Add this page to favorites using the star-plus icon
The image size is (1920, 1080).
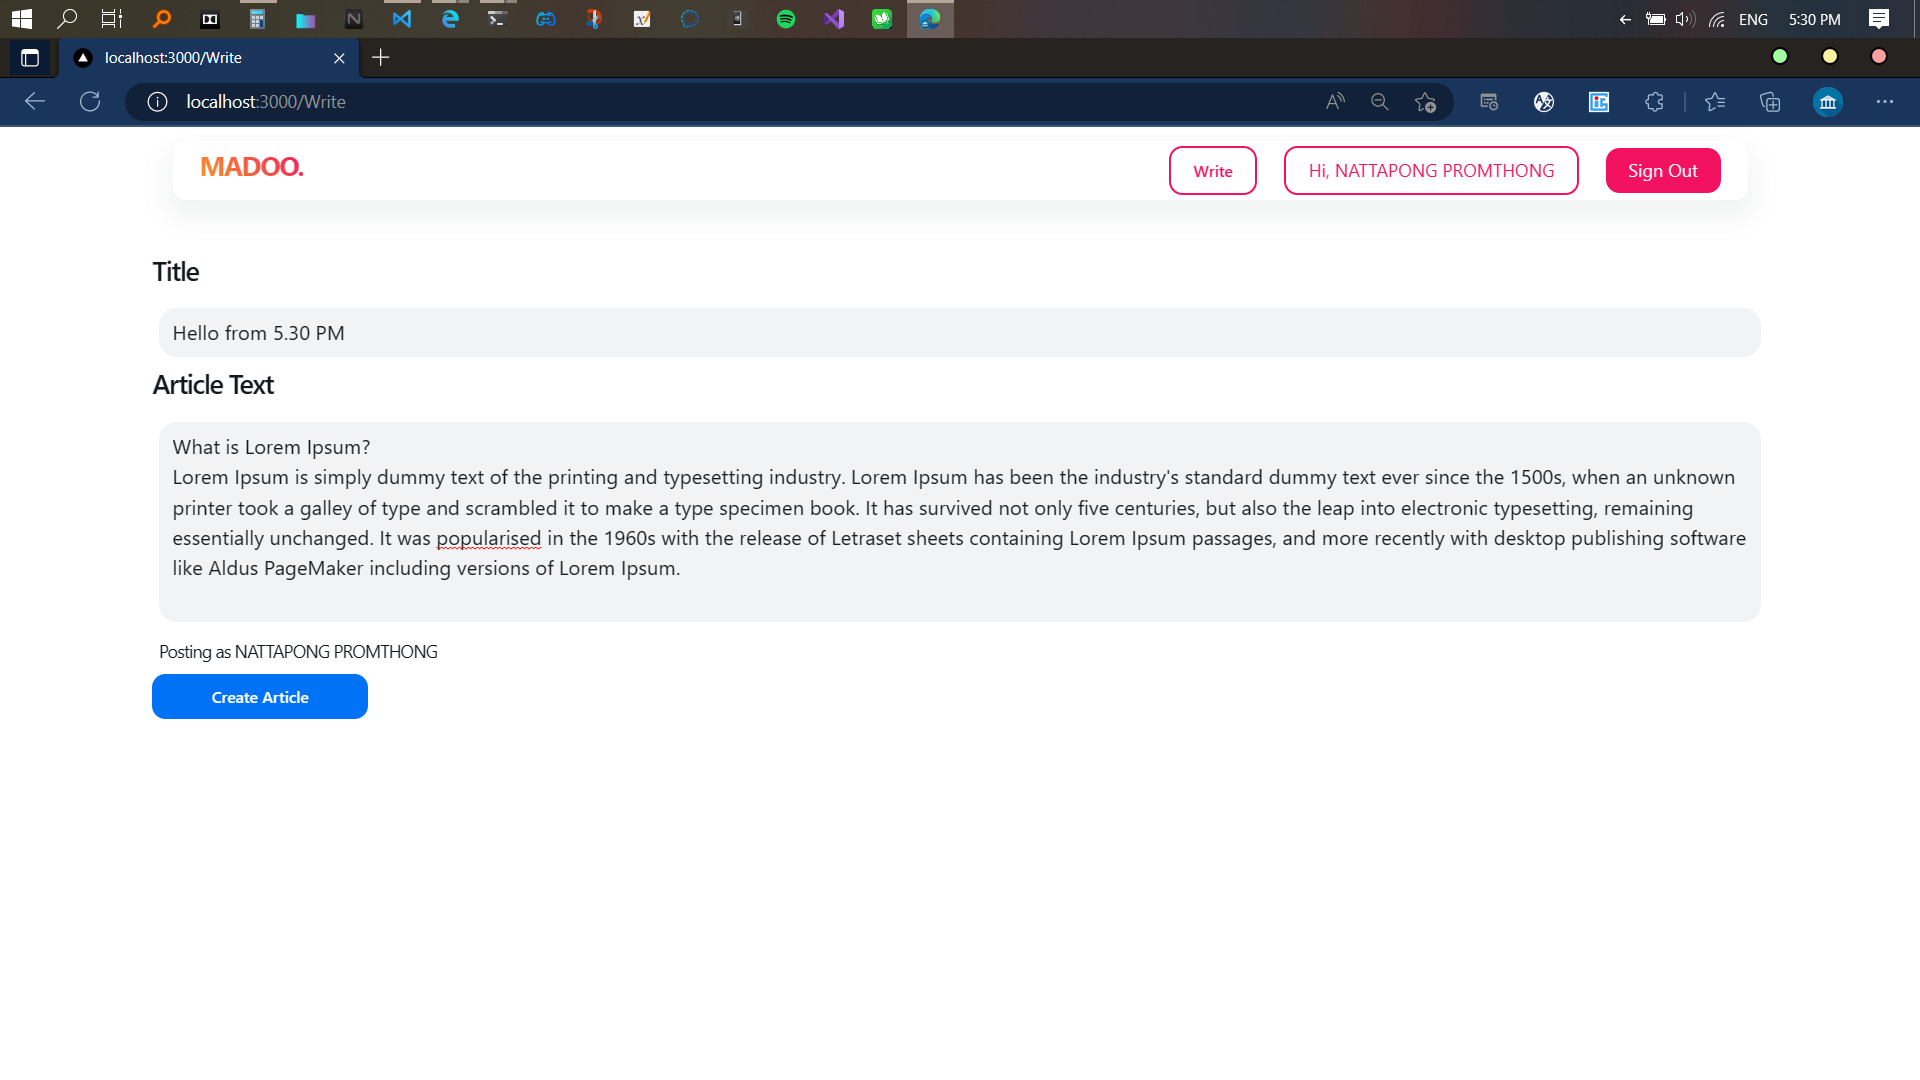click(1425, 102)
